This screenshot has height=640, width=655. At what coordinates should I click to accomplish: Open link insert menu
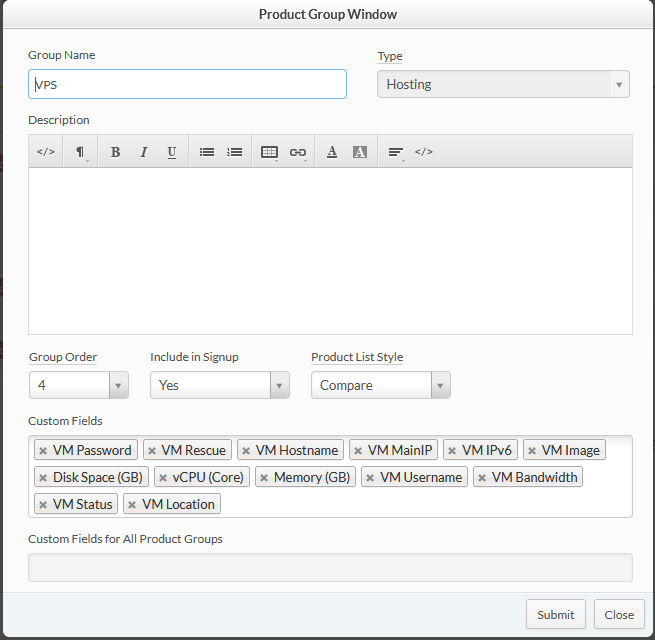pyautogui.click(x=298, y=152)
